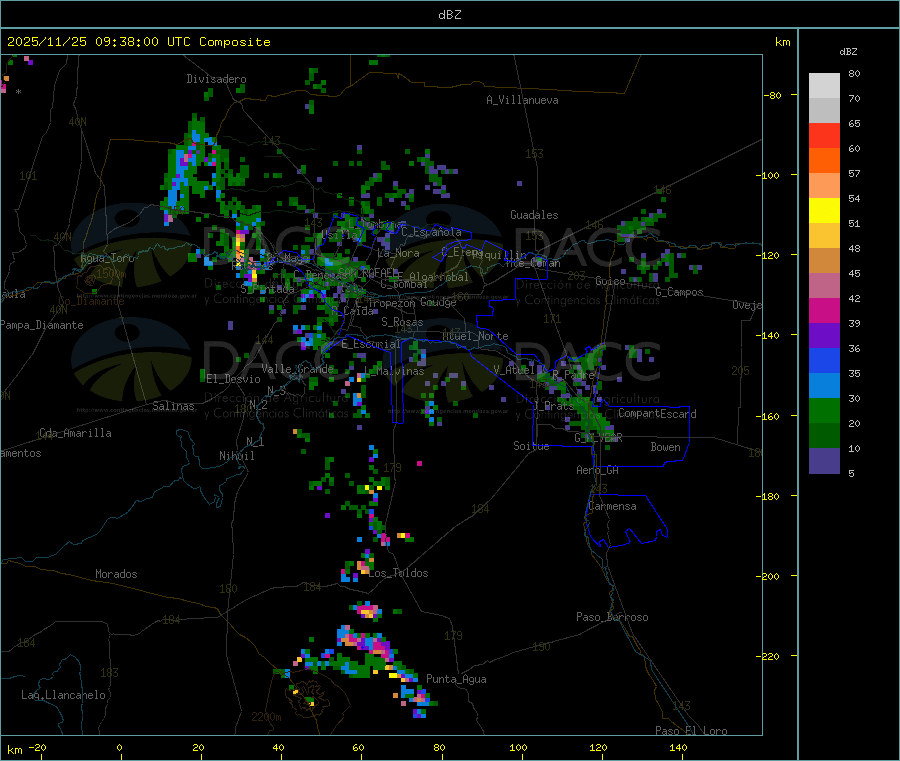The height and width of the screenshot is (761, 900).
Task: Click the R_Padre location label
Action: coord(574,375)
